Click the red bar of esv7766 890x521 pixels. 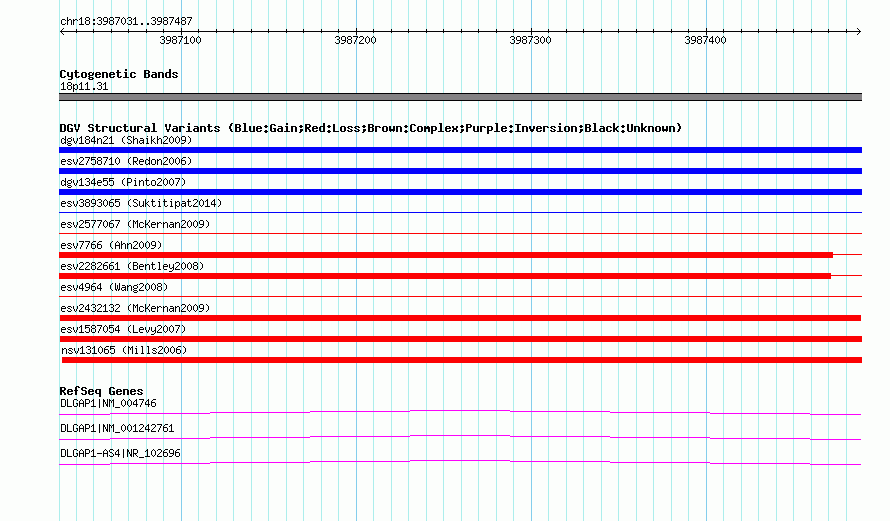coord(446,255)
